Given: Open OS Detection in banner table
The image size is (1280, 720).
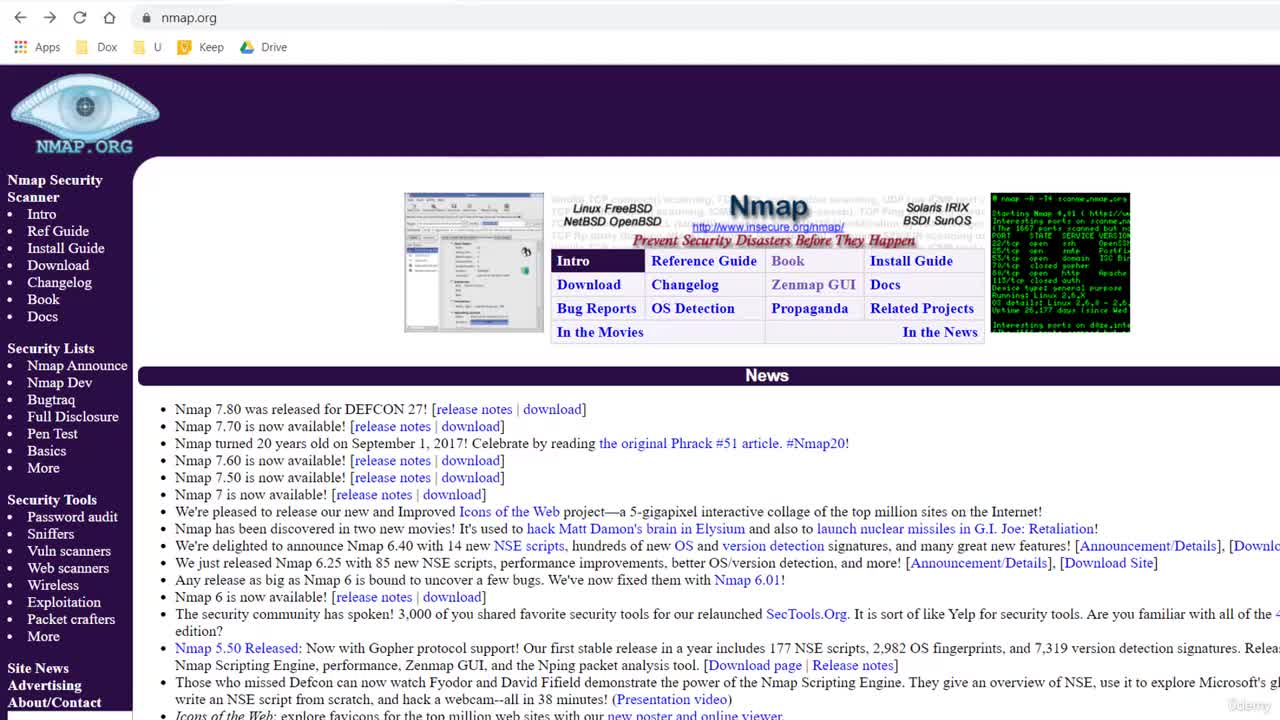Looking at the screenshot, I should [x=693, y=309].
